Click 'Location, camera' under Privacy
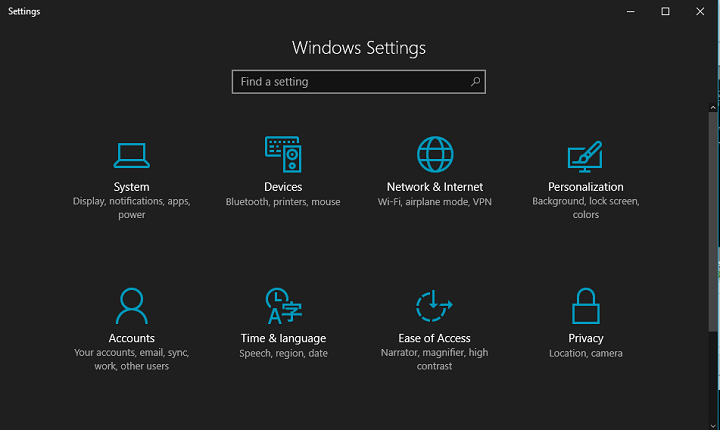The image size is (720, 430). 586,353
